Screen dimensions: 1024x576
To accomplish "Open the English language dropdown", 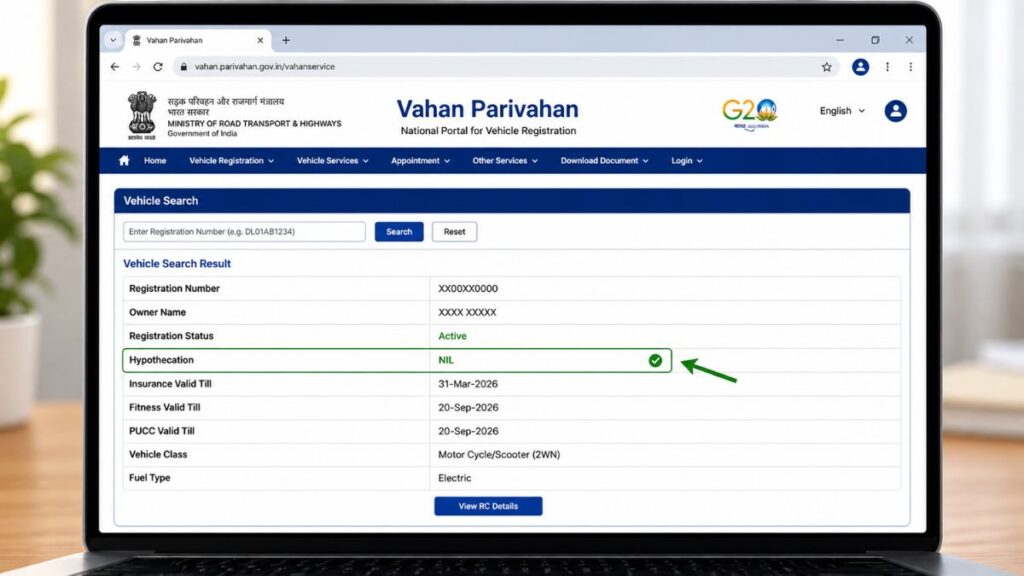I will point(842,111).
